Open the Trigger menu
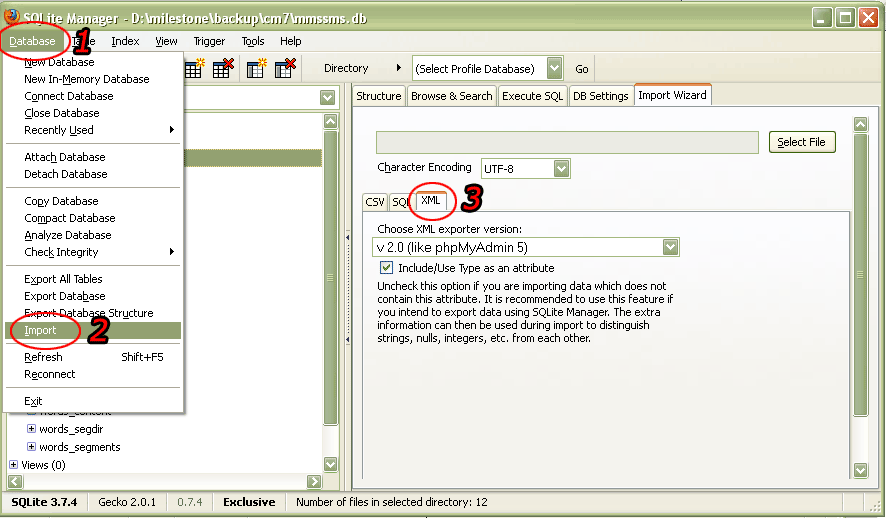The width and height of the screenshot is (886, 518). pyautogui.click(x=209, y=41)
